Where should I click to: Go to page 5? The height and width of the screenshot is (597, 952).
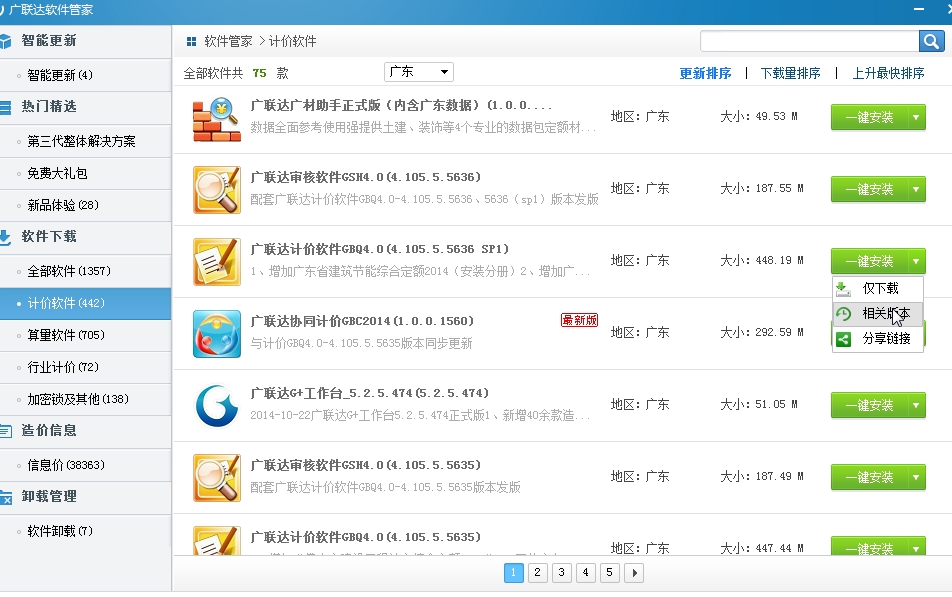(x=610, y=573)
